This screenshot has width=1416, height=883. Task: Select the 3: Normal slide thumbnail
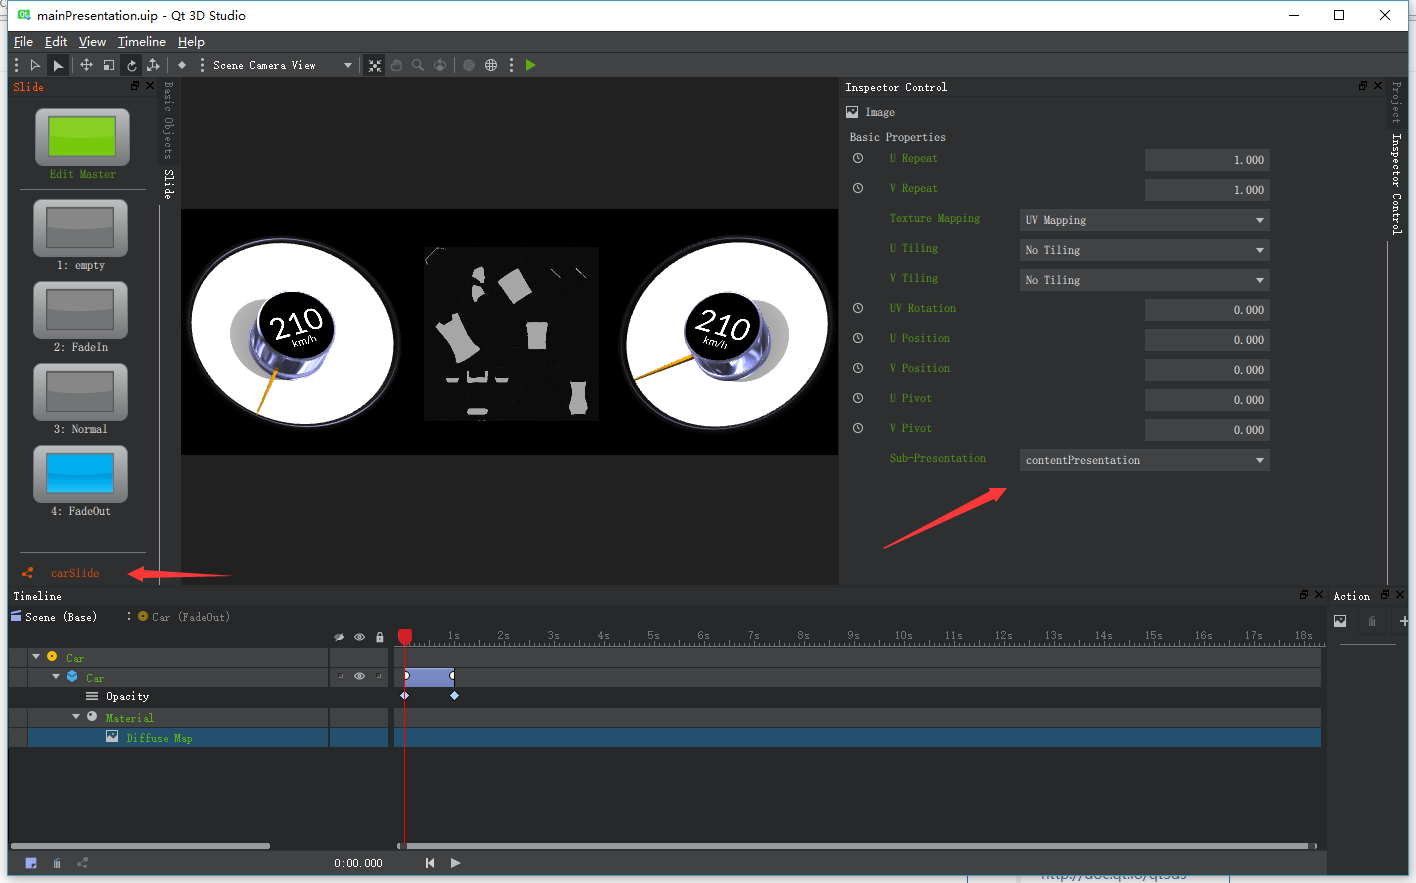click(80, 393)
